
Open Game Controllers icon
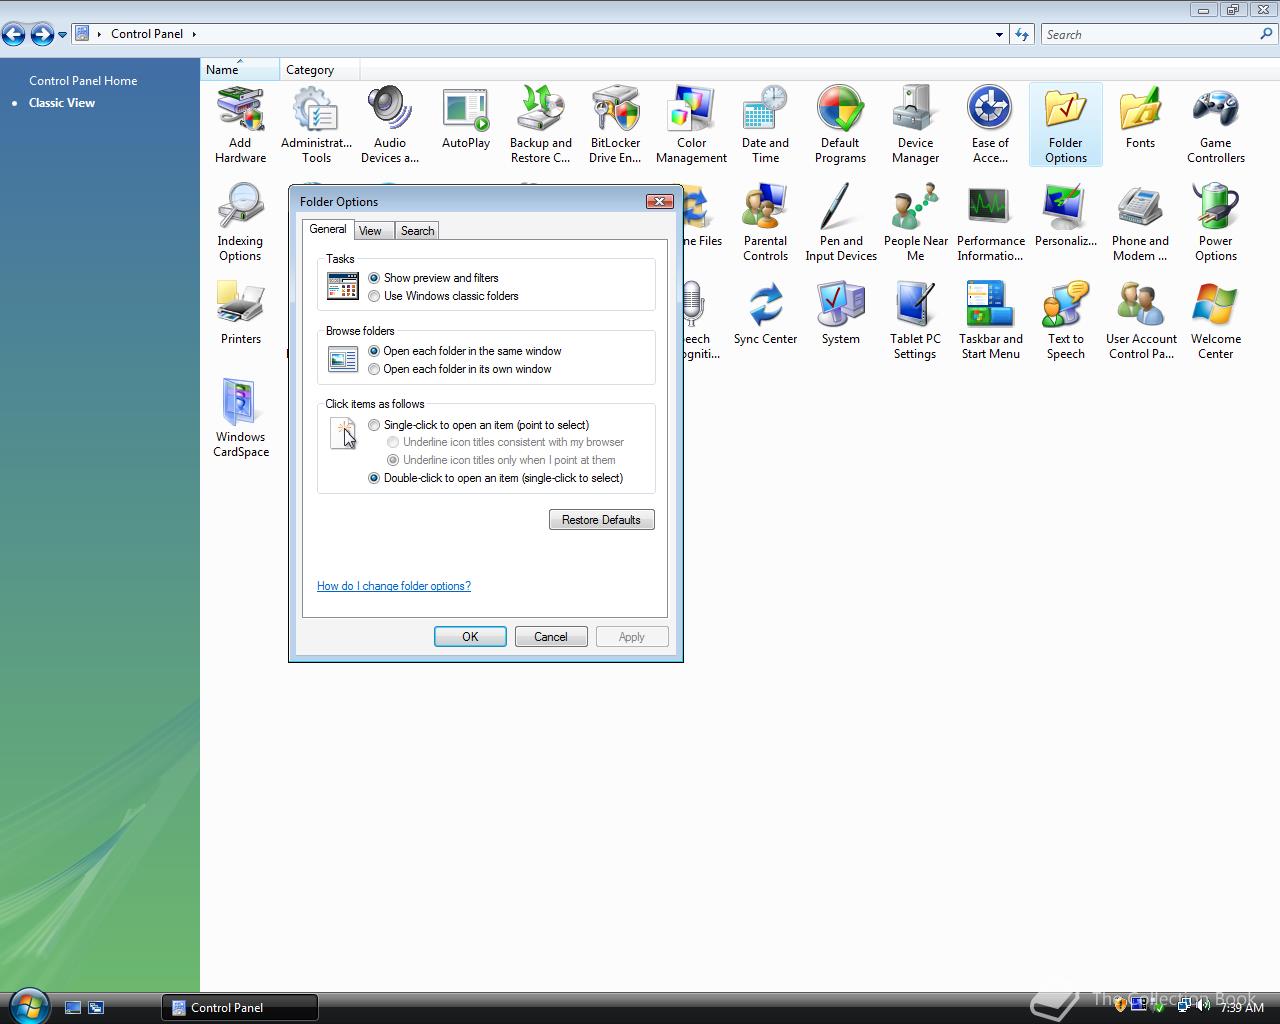[1215, 125]
